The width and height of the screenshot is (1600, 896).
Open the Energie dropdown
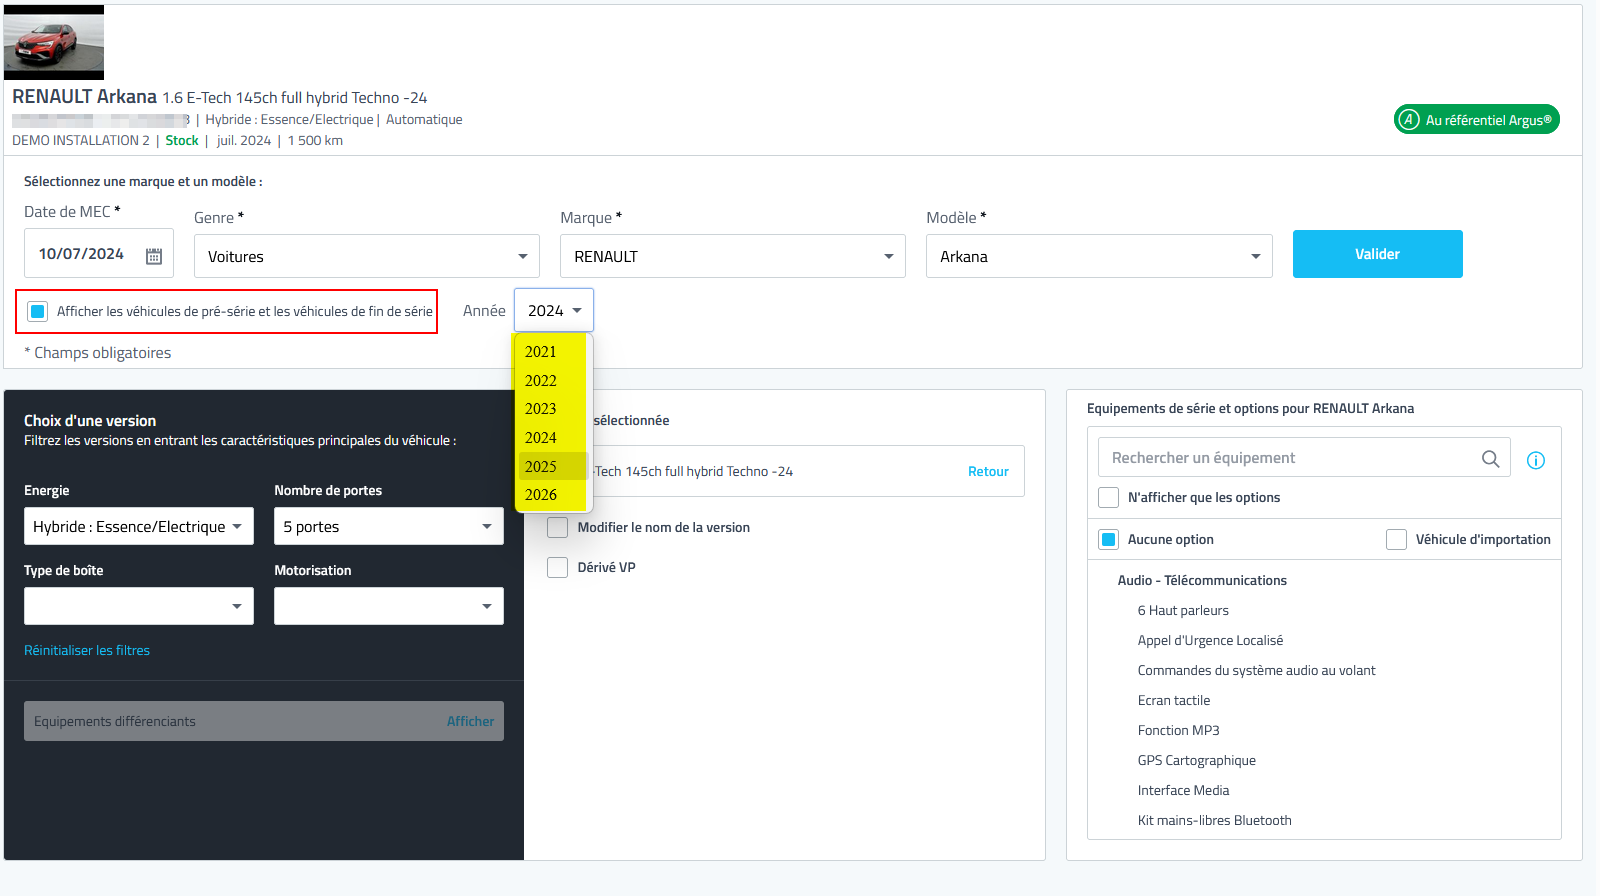coord(139,526)
